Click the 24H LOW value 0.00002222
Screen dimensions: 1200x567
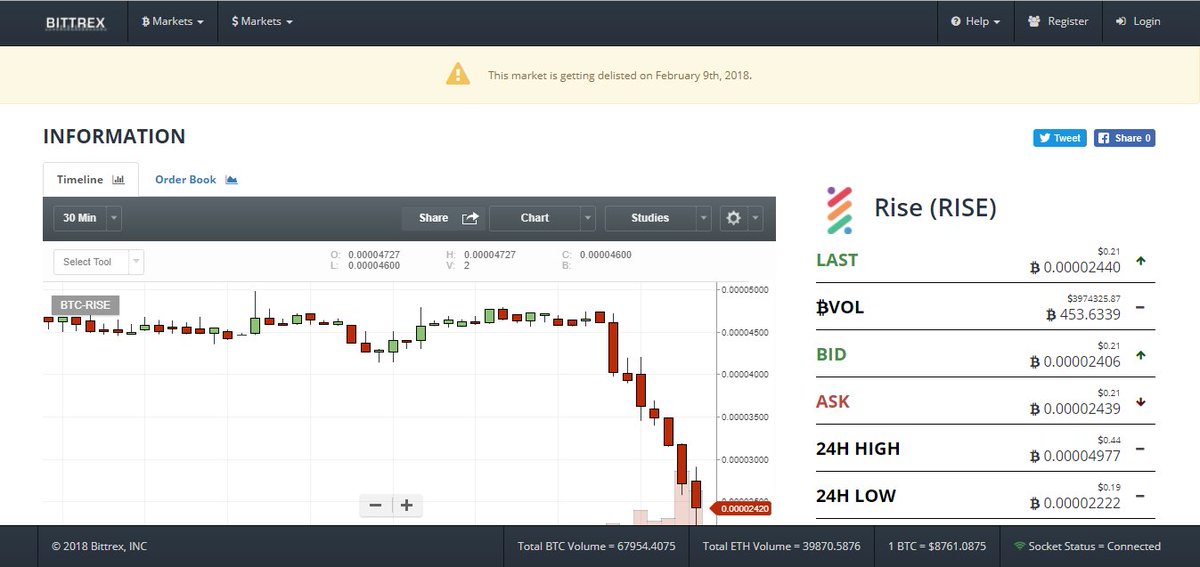tap(1075, 503)
